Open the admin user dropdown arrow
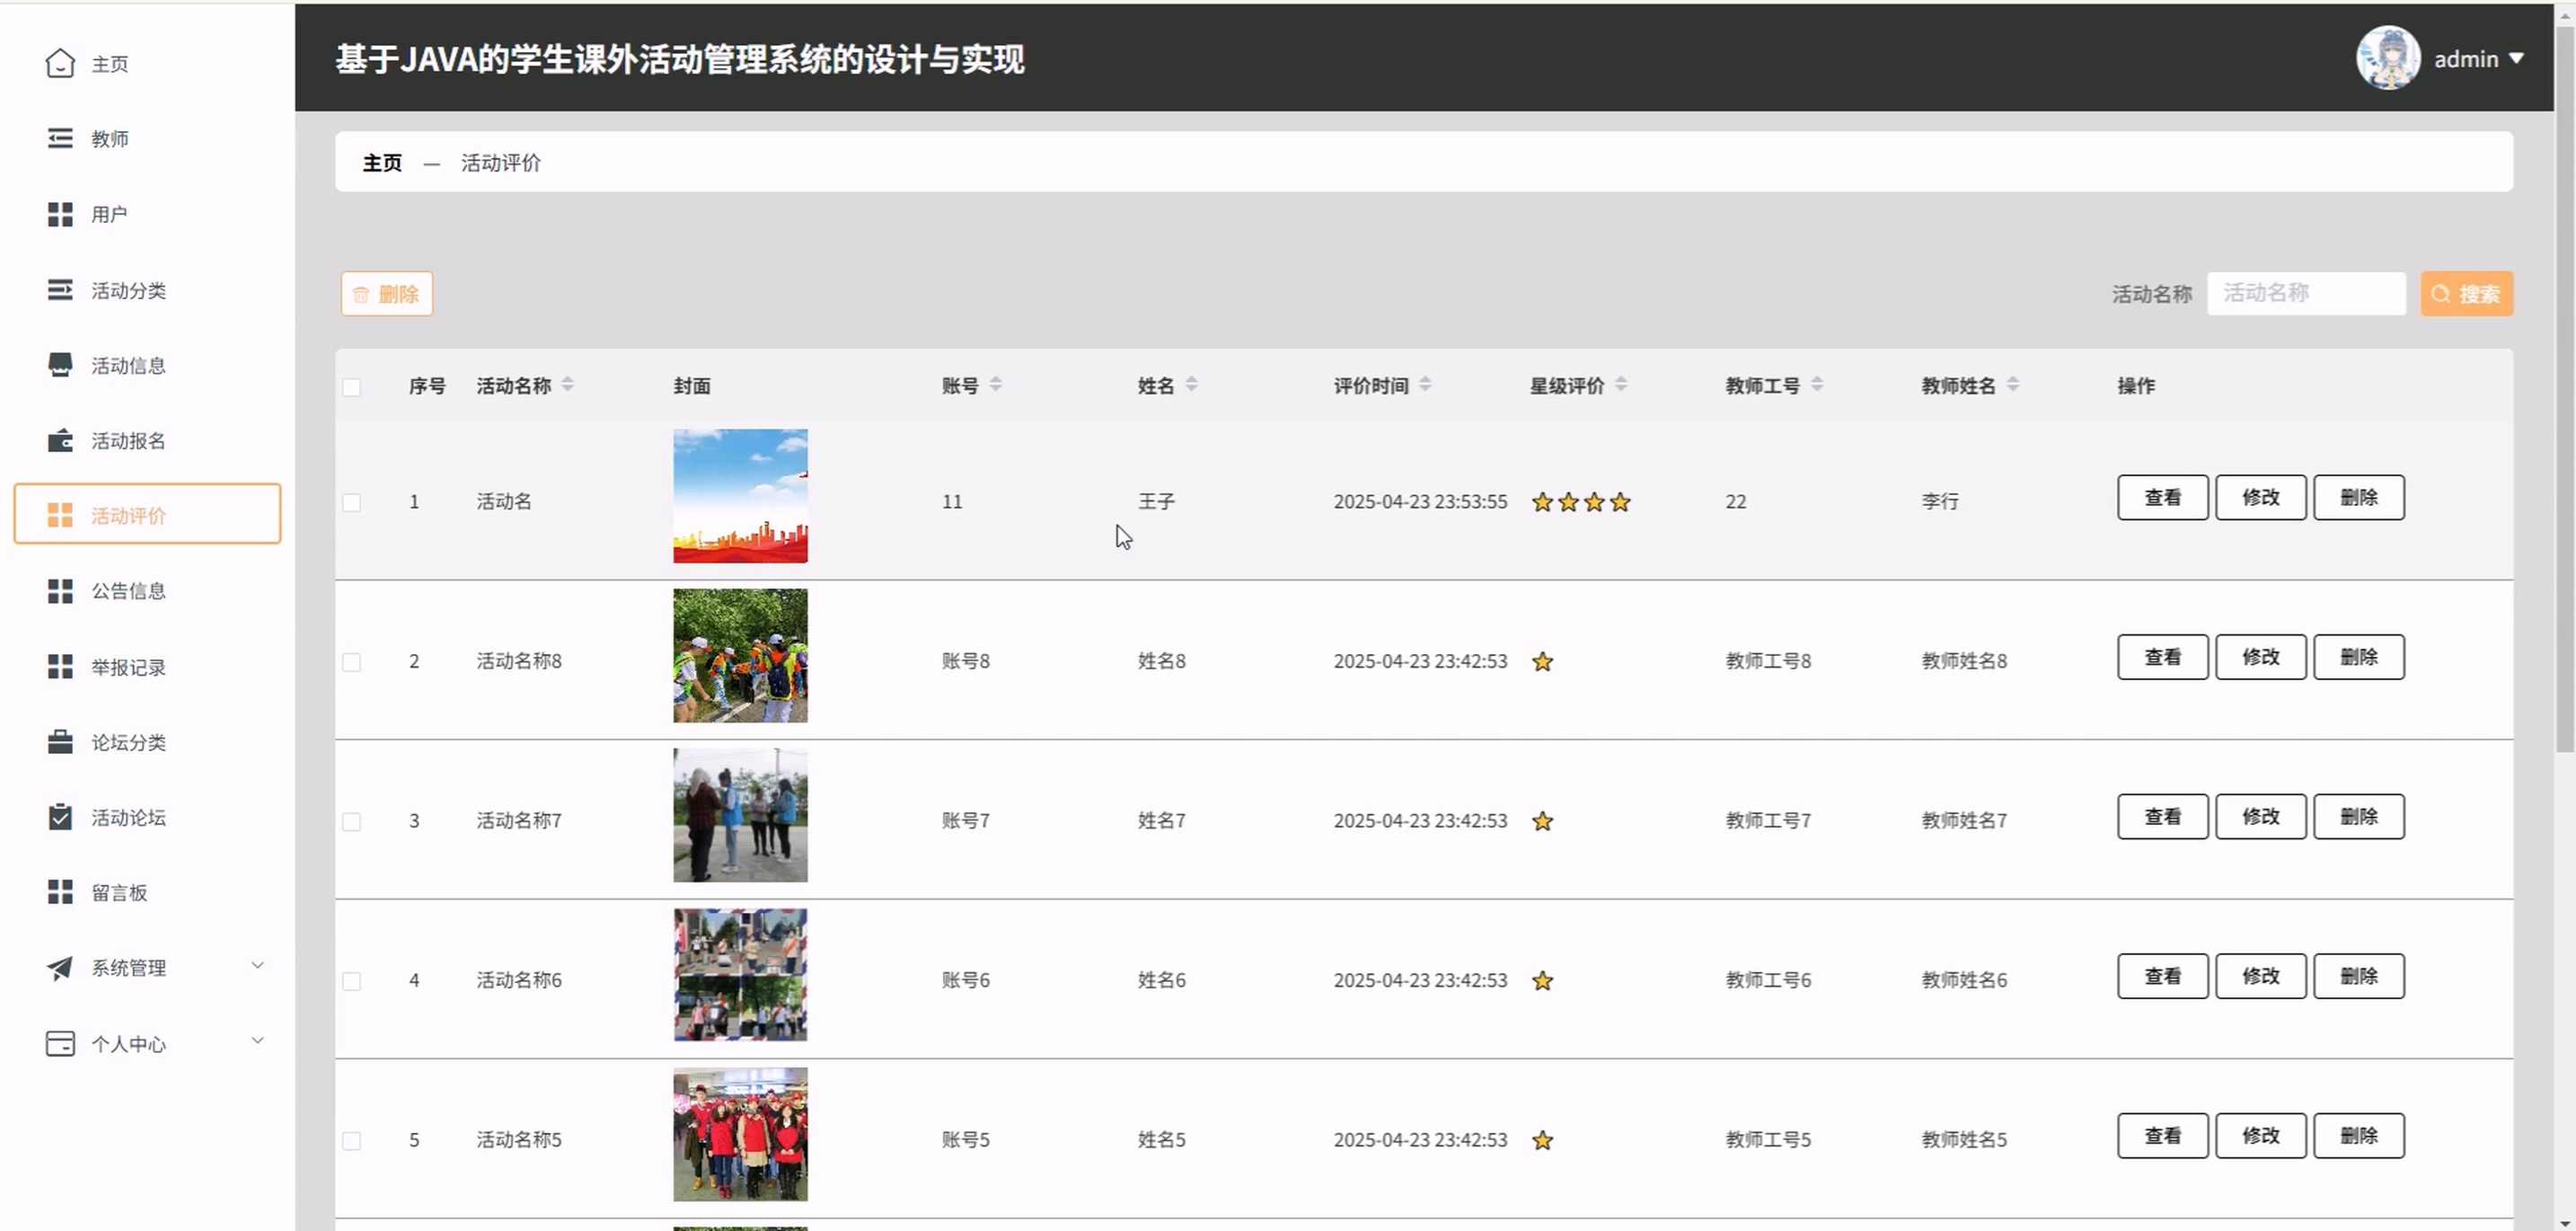The width and height of the screenshot is (2576, 1231). pos(2516,58)
